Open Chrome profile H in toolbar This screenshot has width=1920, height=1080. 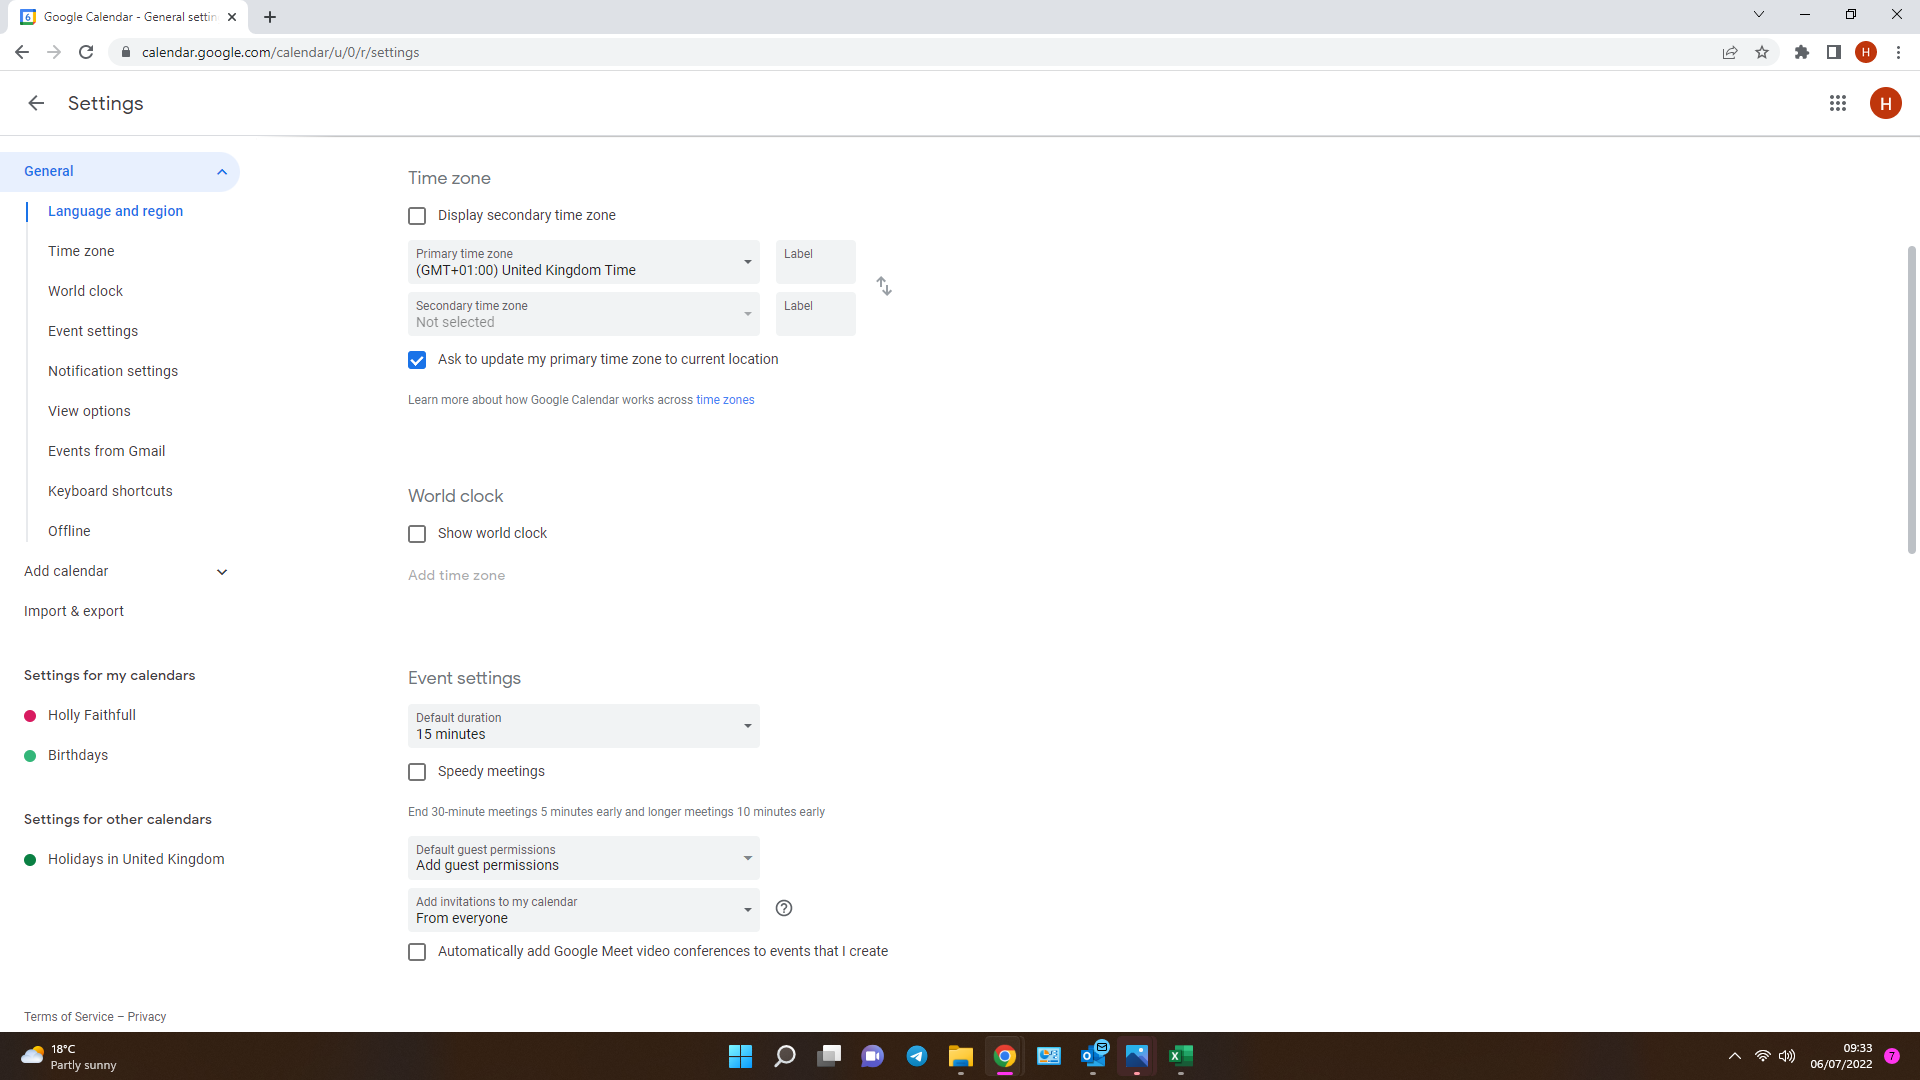(x=1866, y=52)
